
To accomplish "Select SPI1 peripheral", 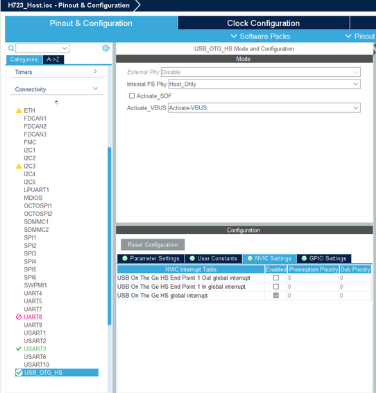I will click(30, 238).
